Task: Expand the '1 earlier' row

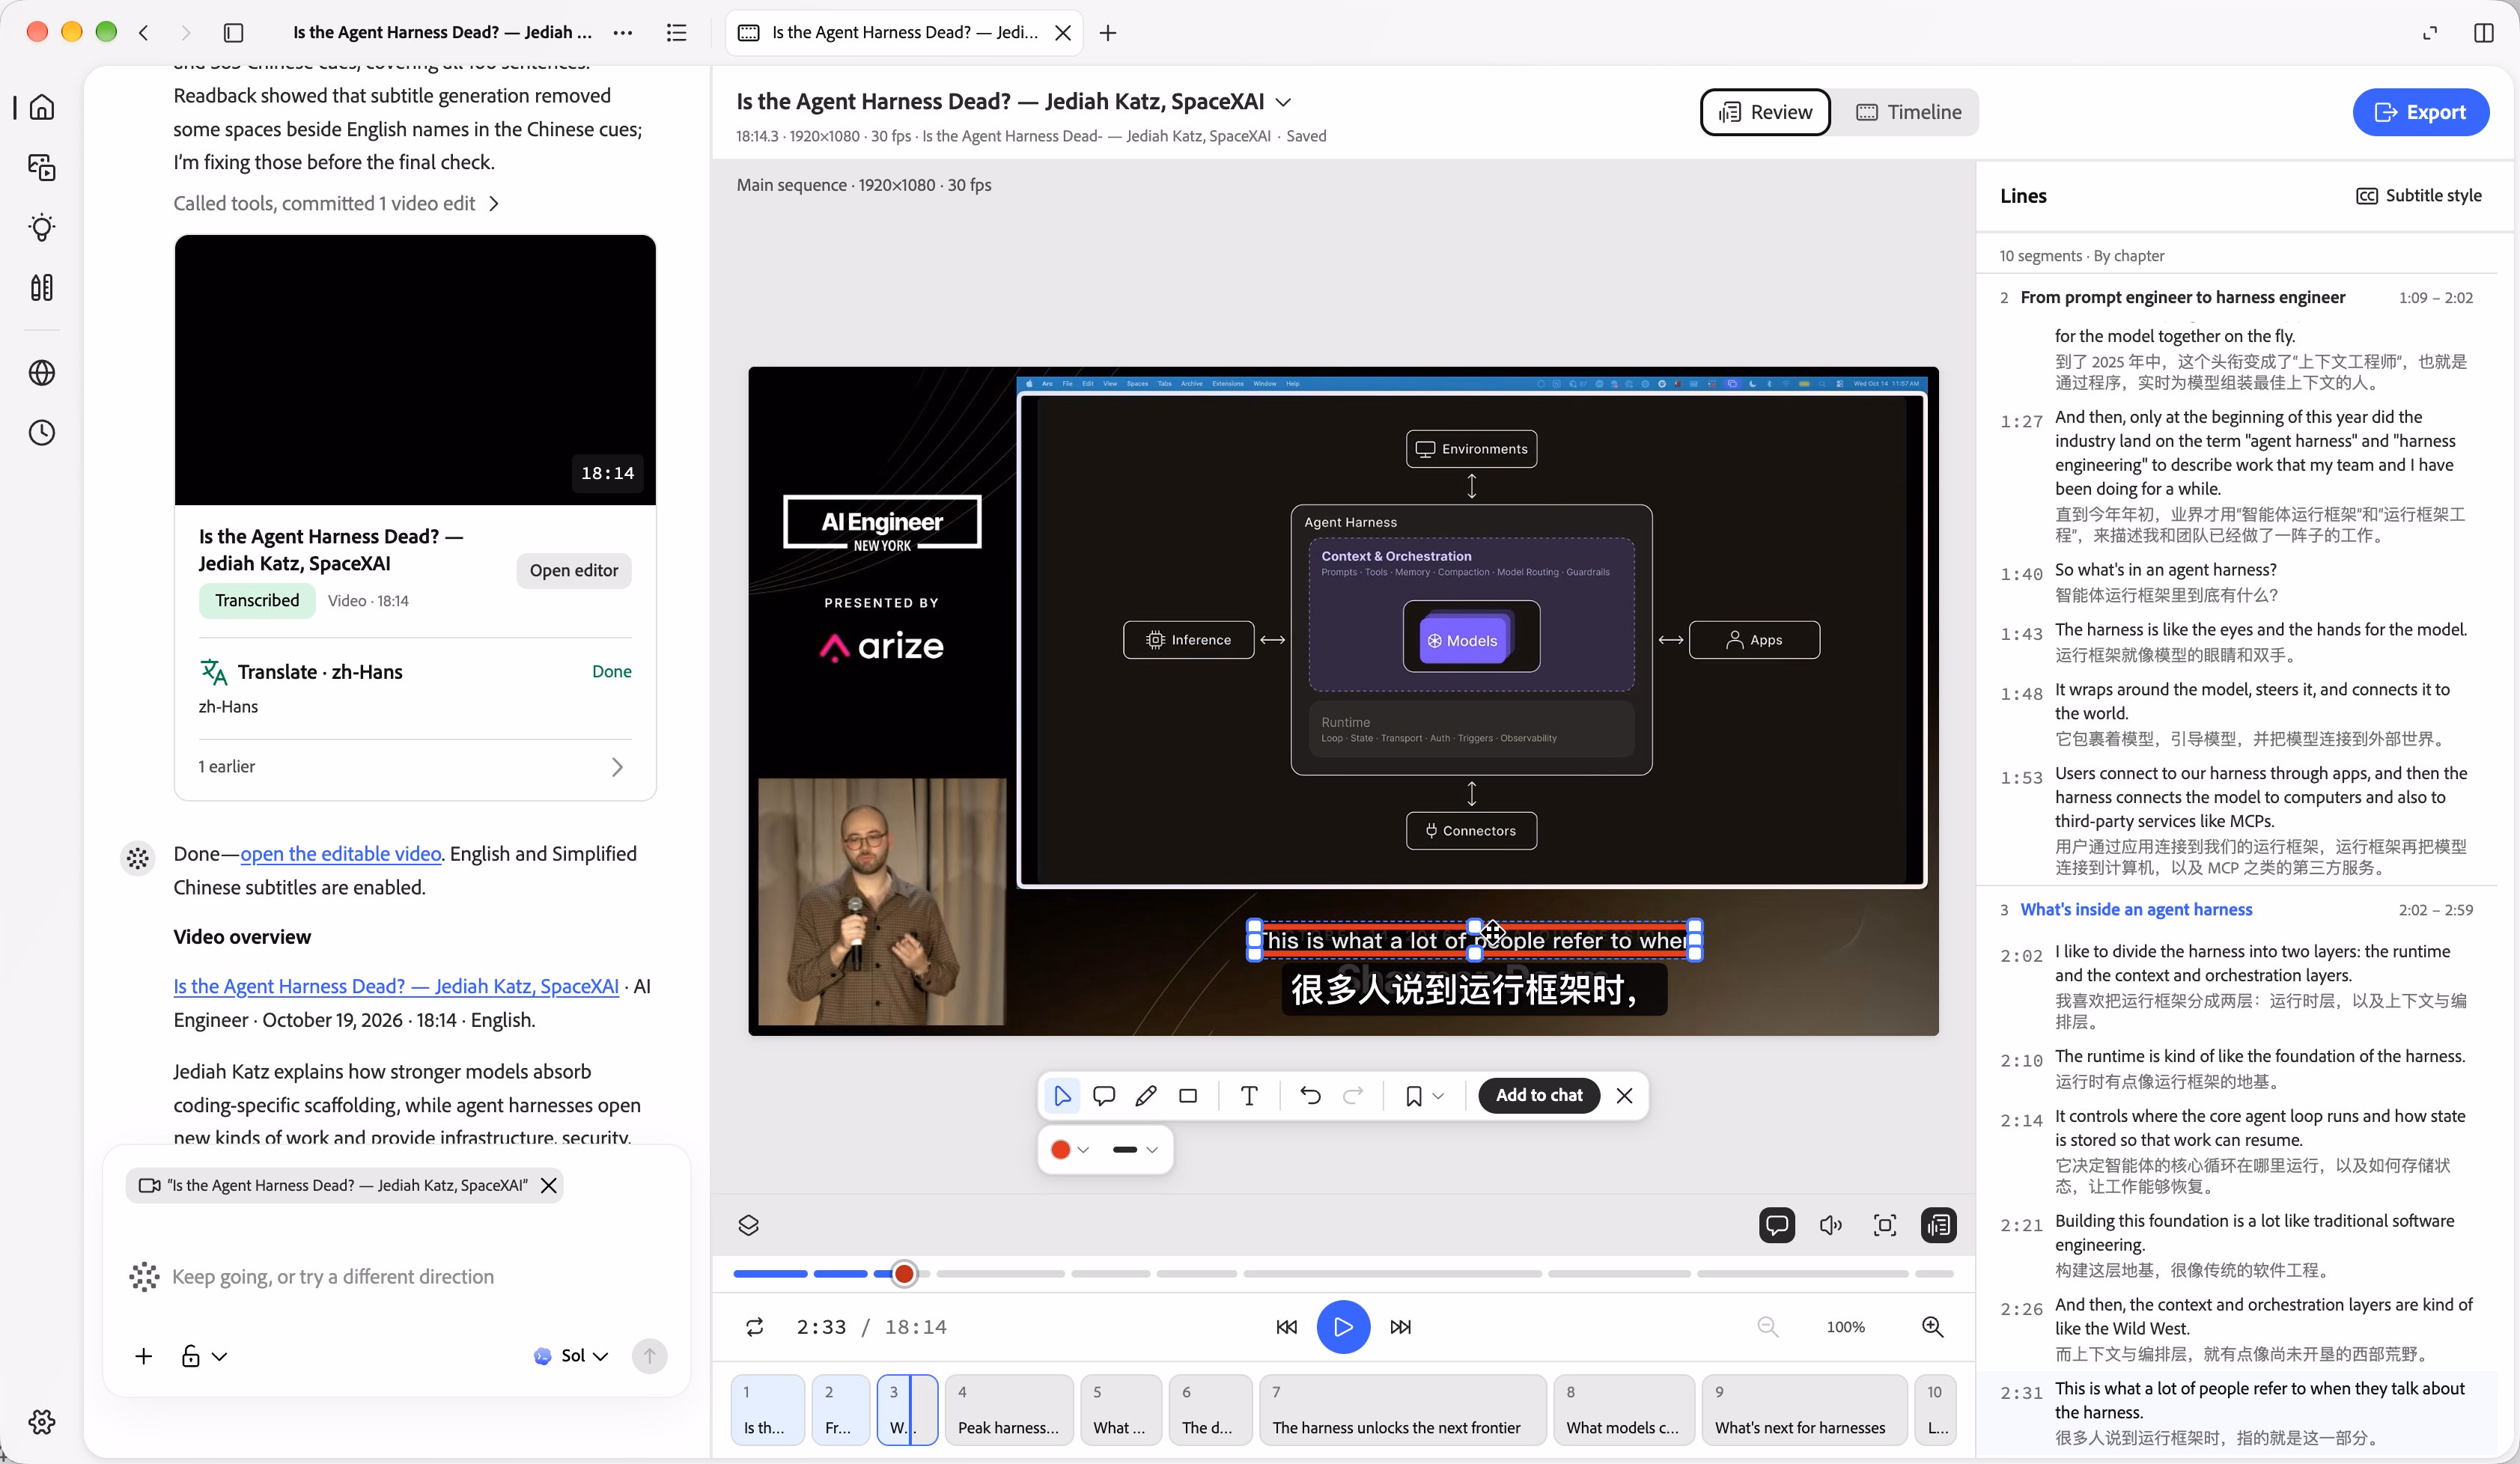Action: tap(413, 766)
